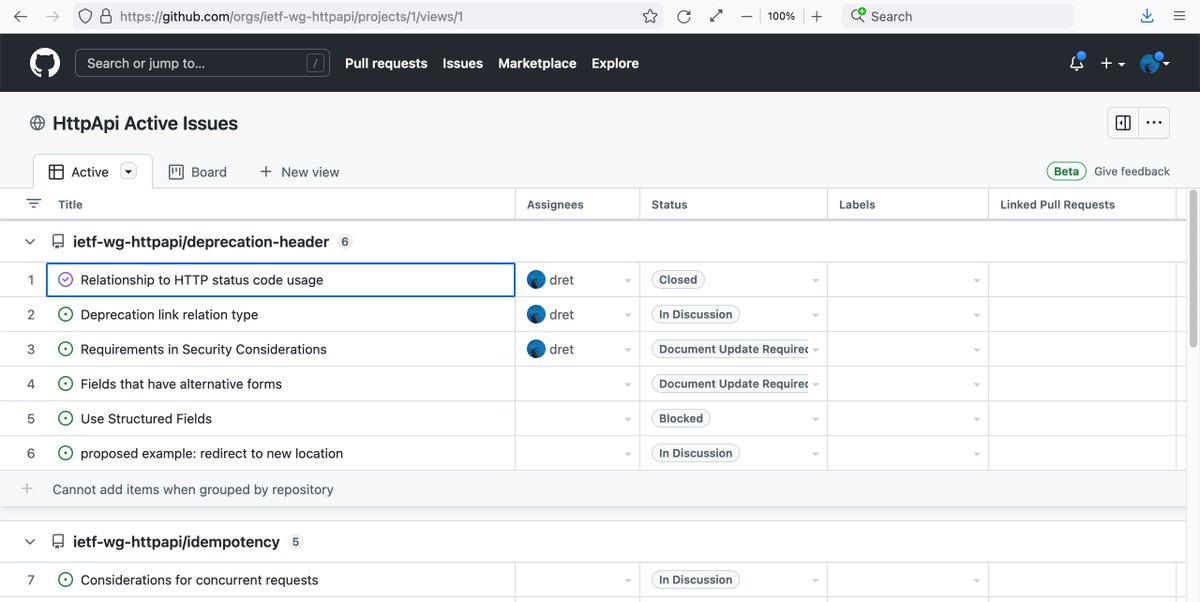The image size is (1200, 602).
Task: Open the Active view options dropdown
Action: [x=128, y=172]
